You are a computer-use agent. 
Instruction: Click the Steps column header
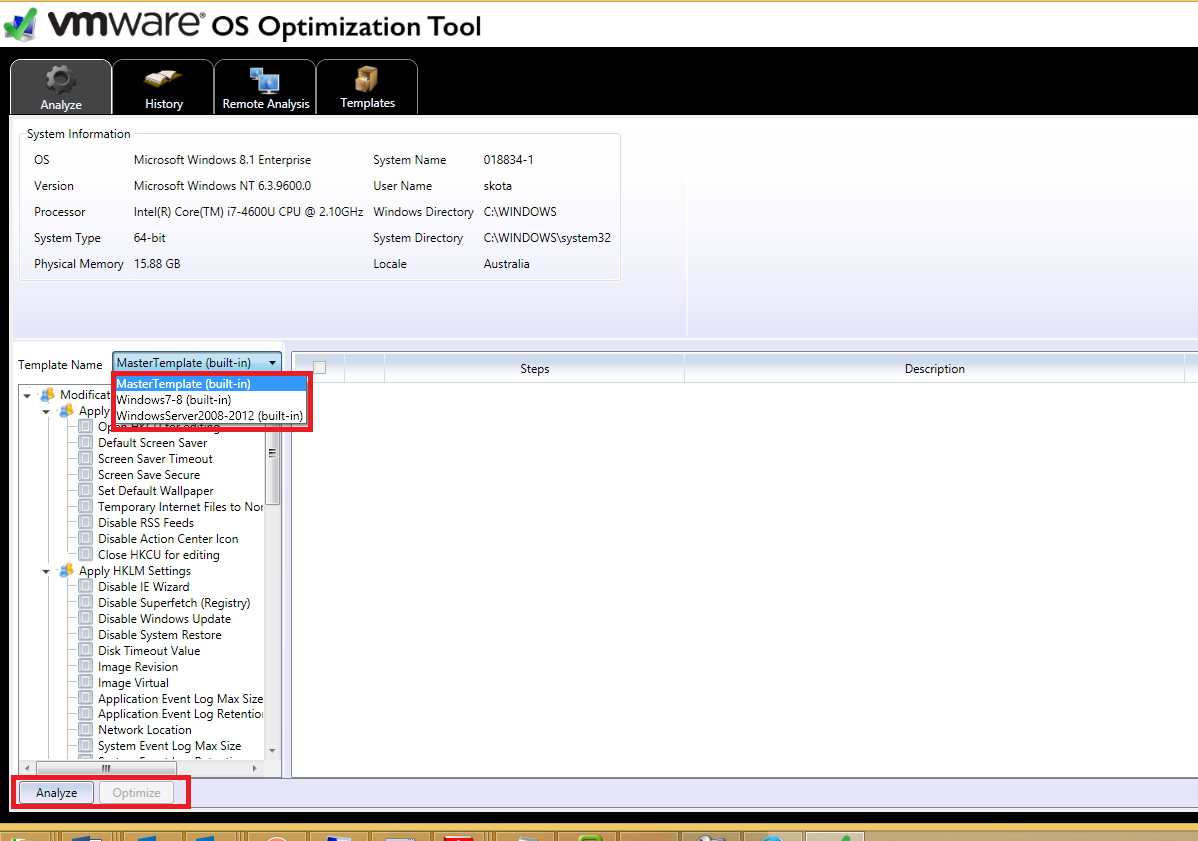(x=534, y=368)
